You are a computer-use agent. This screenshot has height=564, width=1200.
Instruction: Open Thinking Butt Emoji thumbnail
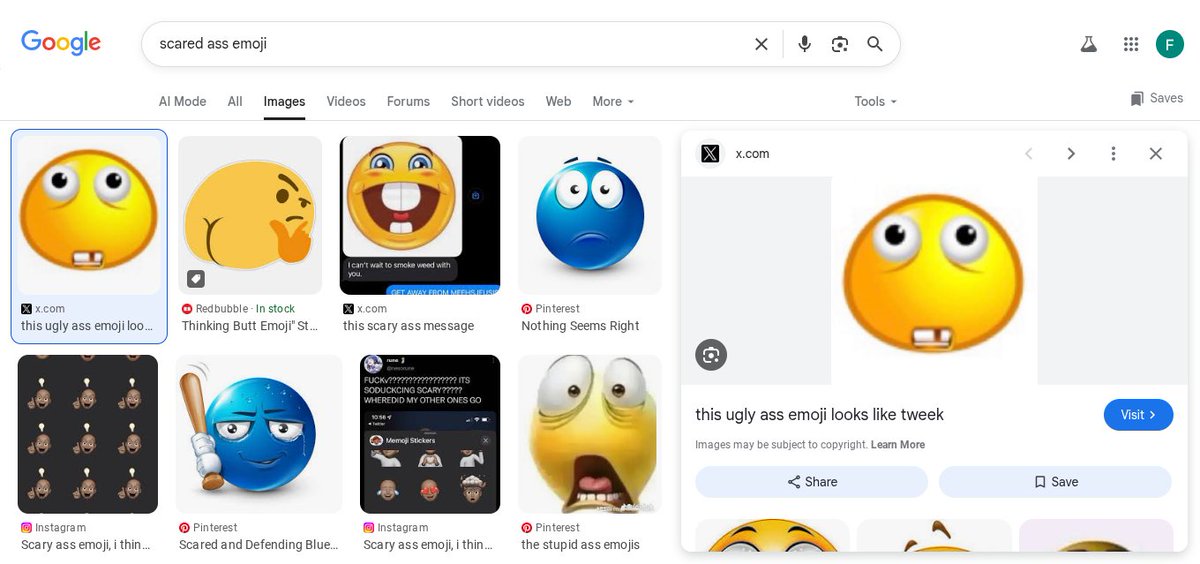(x=250, y=215)
